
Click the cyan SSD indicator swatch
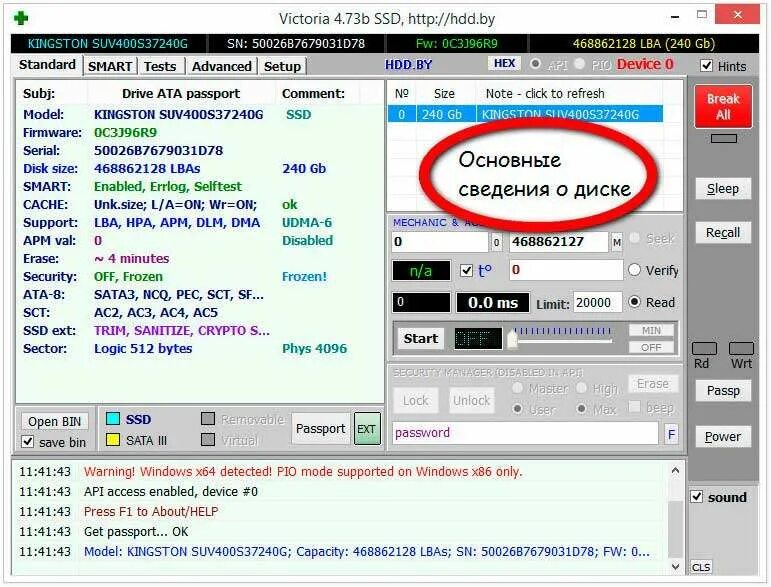click(113, 419)
